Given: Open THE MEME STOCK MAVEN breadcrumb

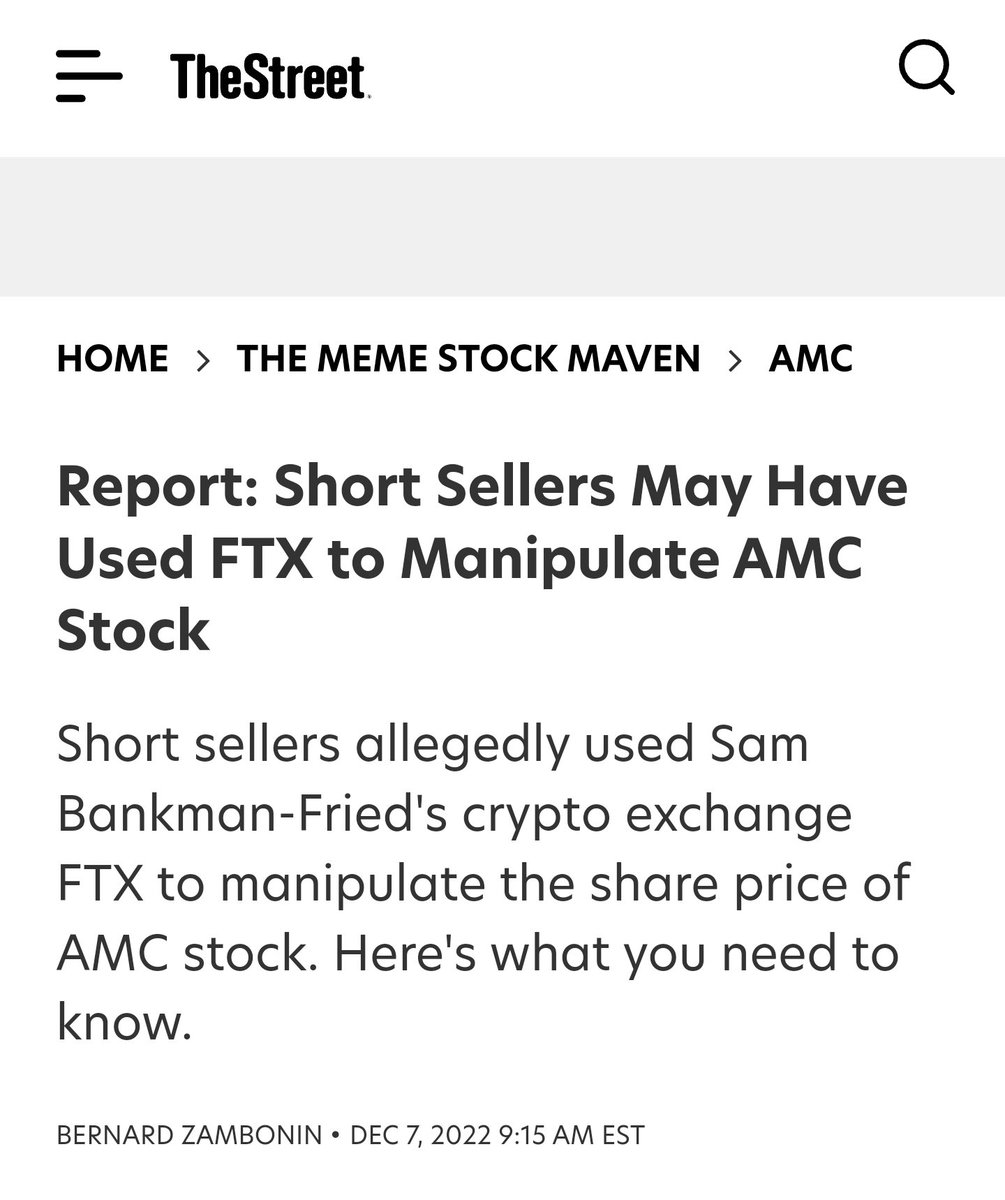Looking at the screenshot, I should click(x=468, y=359).
